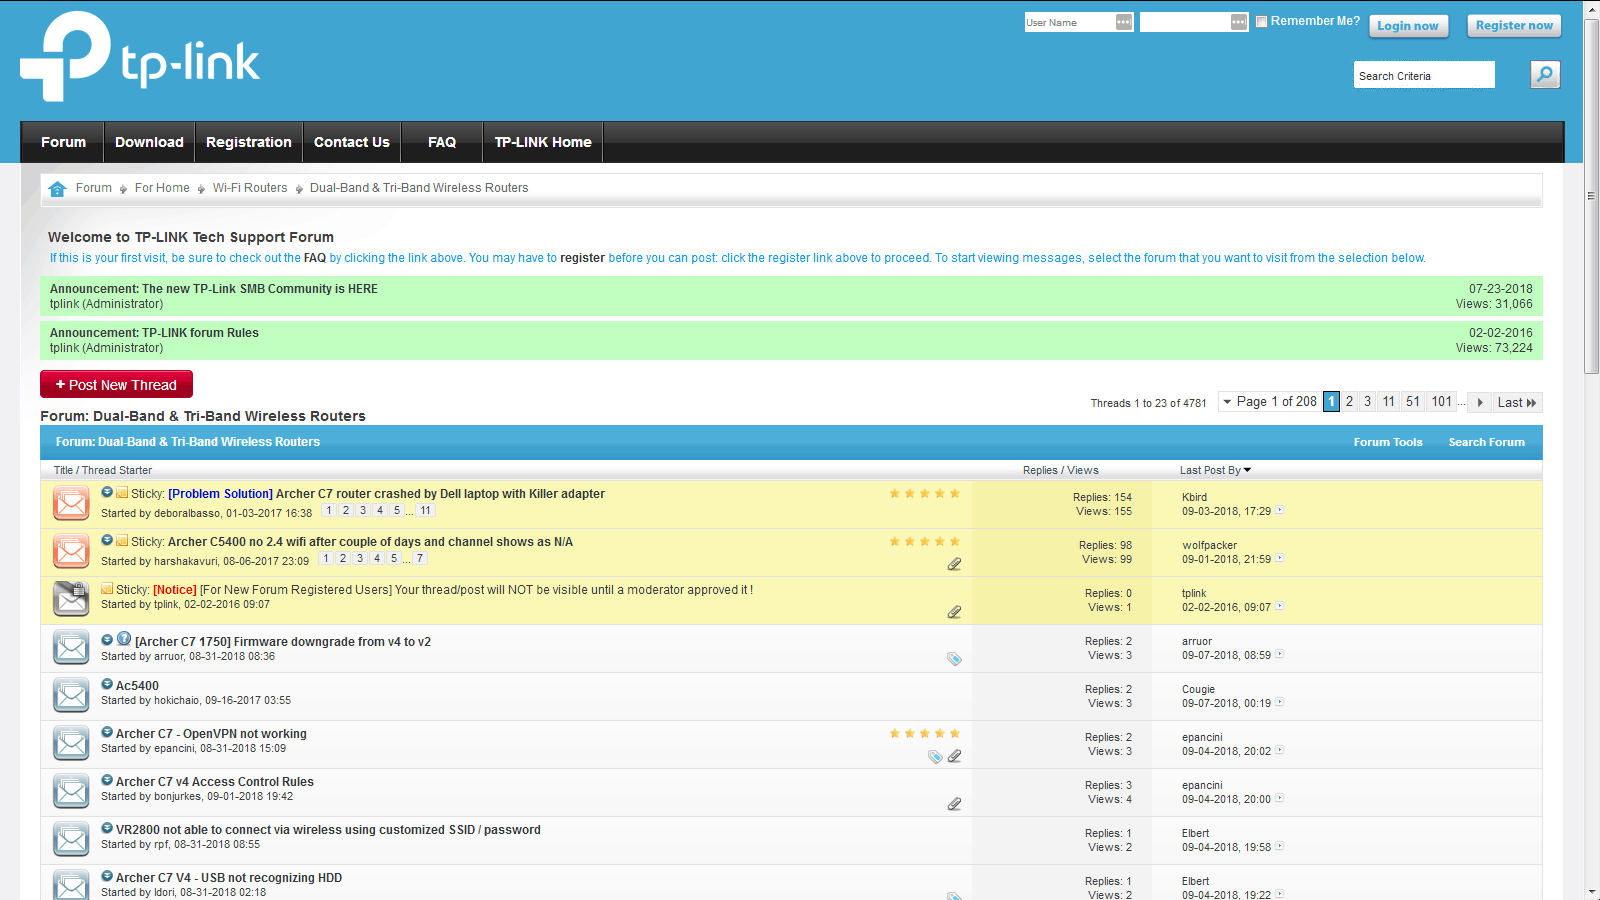The image size is (1600, 900).
Task: Go to last post by Cougie
Action: pos(1280,702)
